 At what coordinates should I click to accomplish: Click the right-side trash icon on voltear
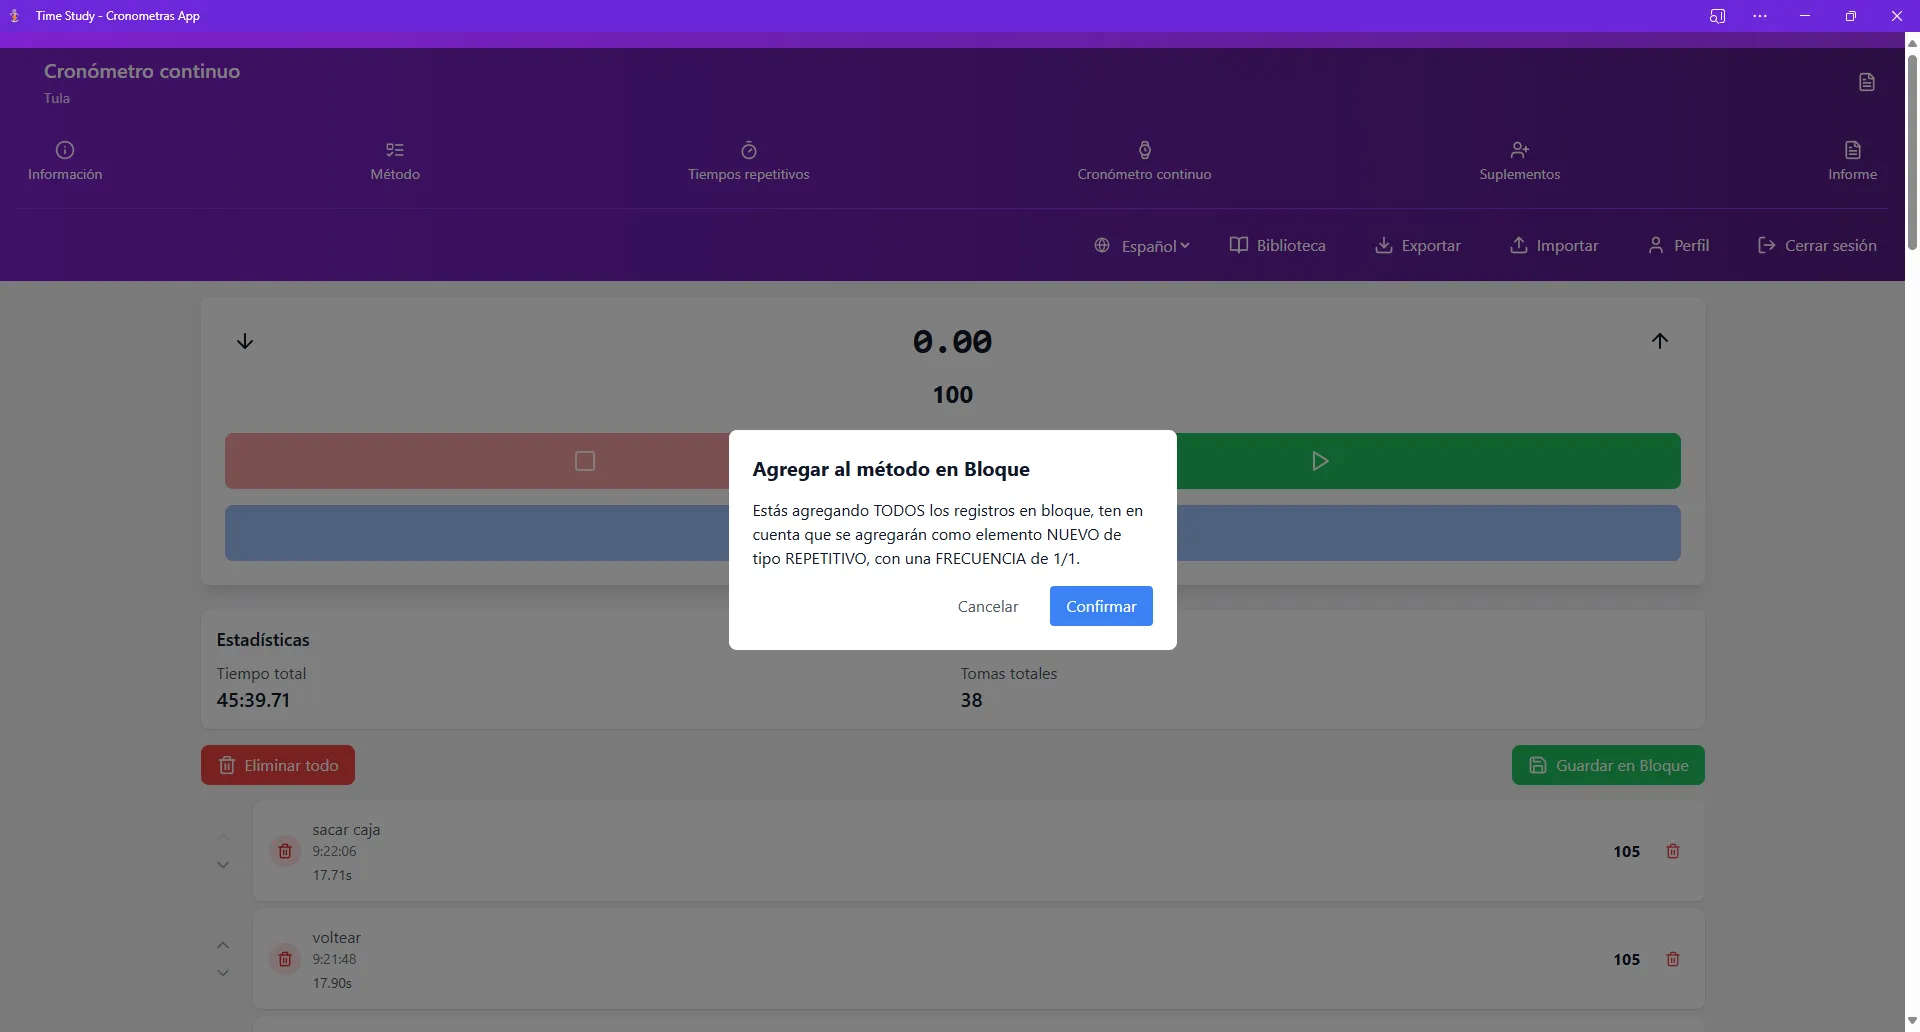click(1673, 959)
